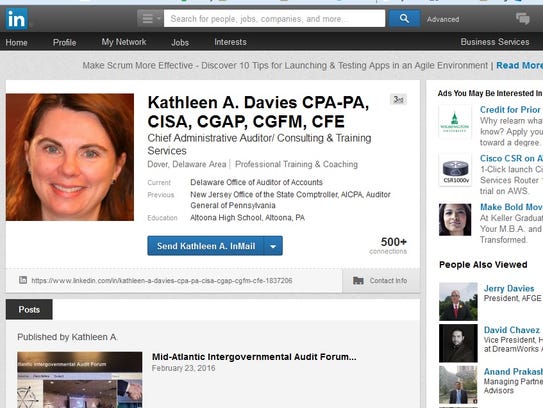Click Altoona High School education entry
This screenshot has height=408, width=543.
[x=247, y=218]
